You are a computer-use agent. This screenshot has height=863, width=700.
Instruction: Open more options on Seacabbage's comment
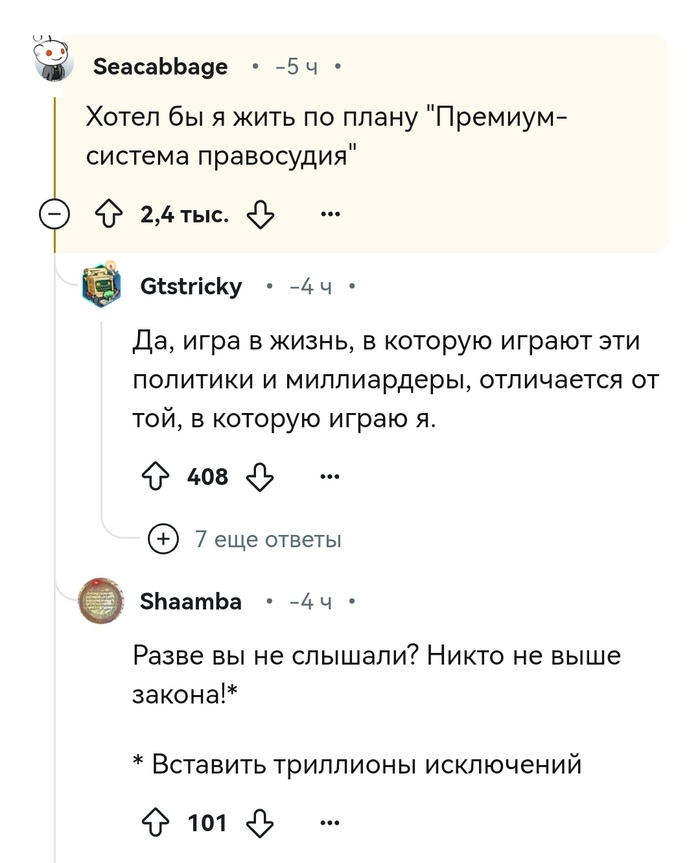click(x=329, y=215)
